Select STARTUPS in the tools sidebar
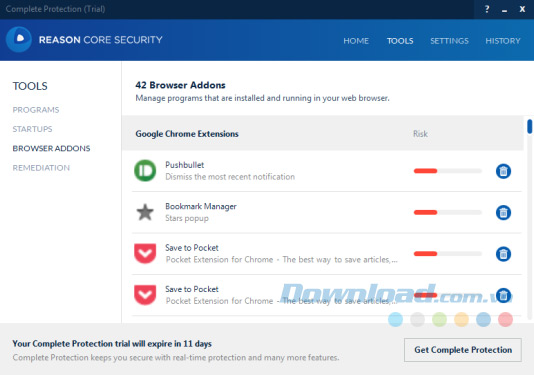The image size is (534, 375). point(32,129)
